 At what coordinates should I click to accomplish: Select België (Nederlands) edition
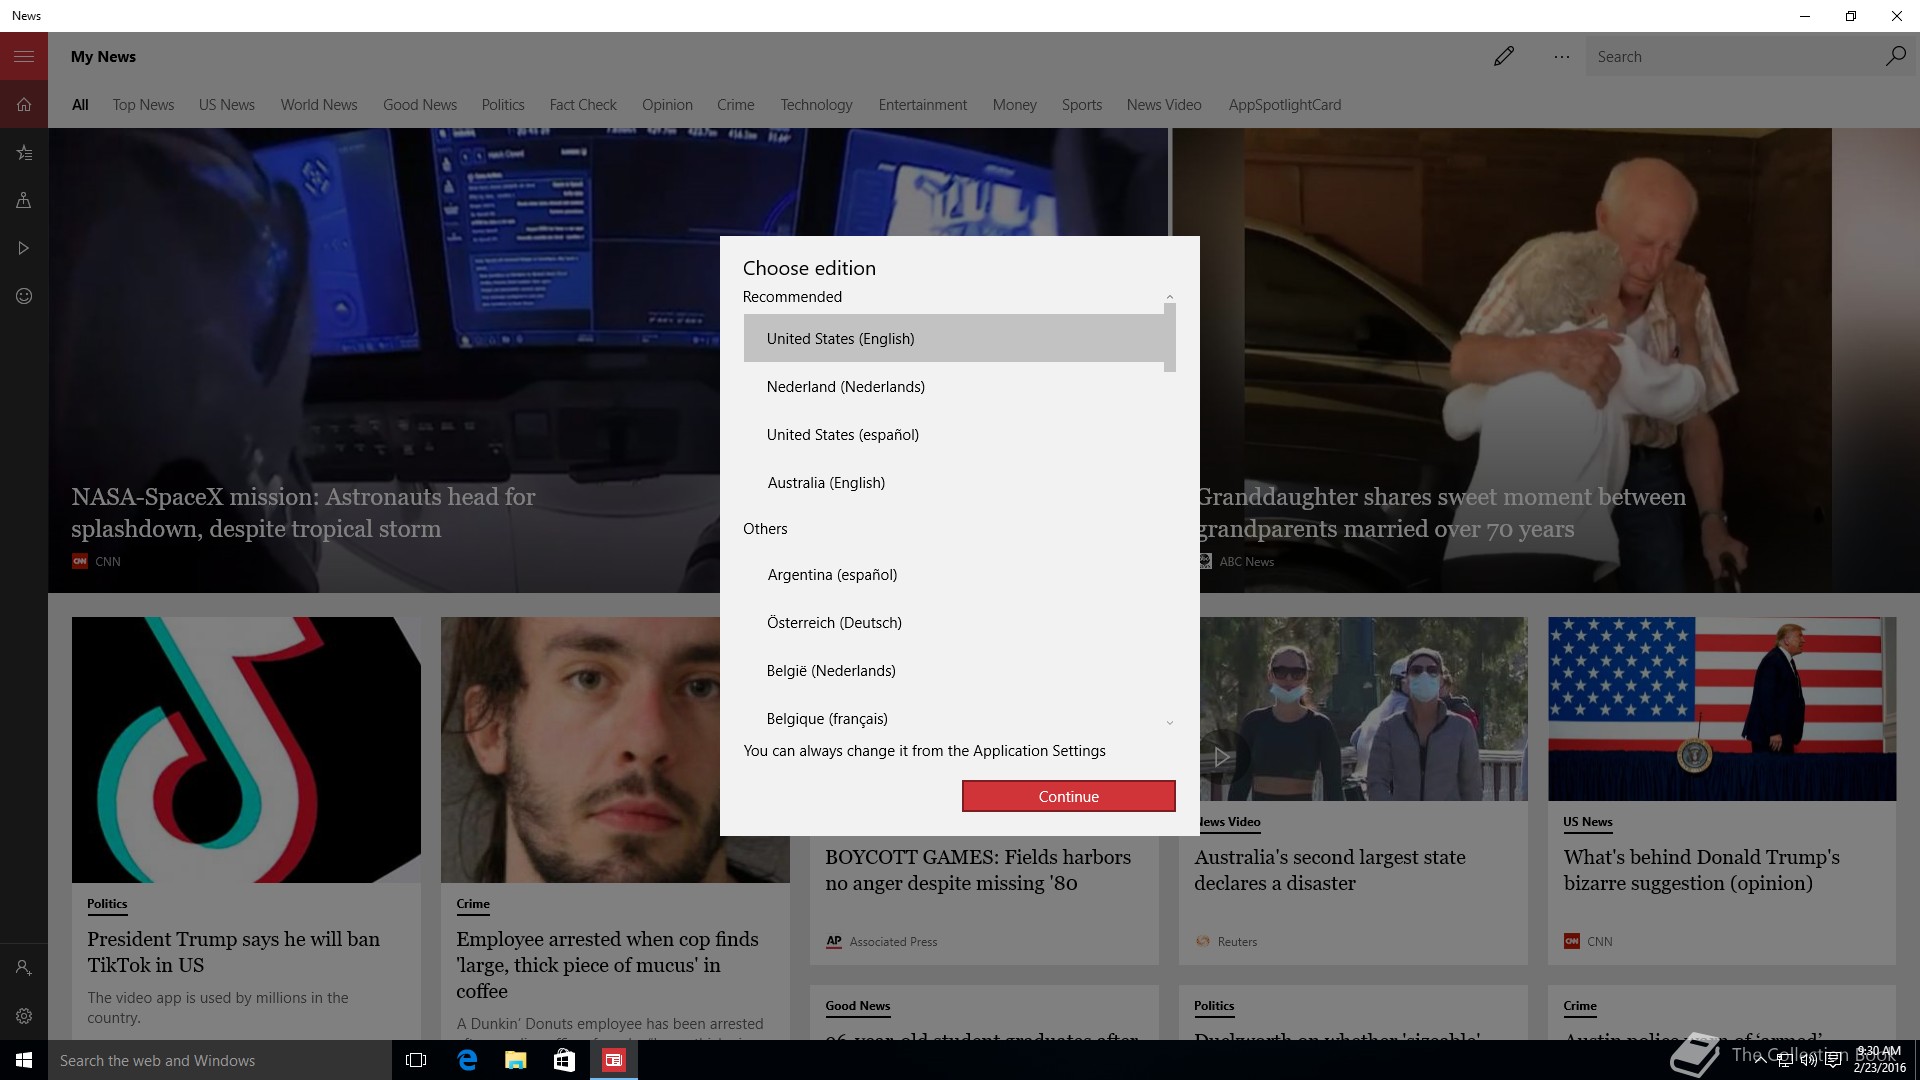tap(954, 671)
